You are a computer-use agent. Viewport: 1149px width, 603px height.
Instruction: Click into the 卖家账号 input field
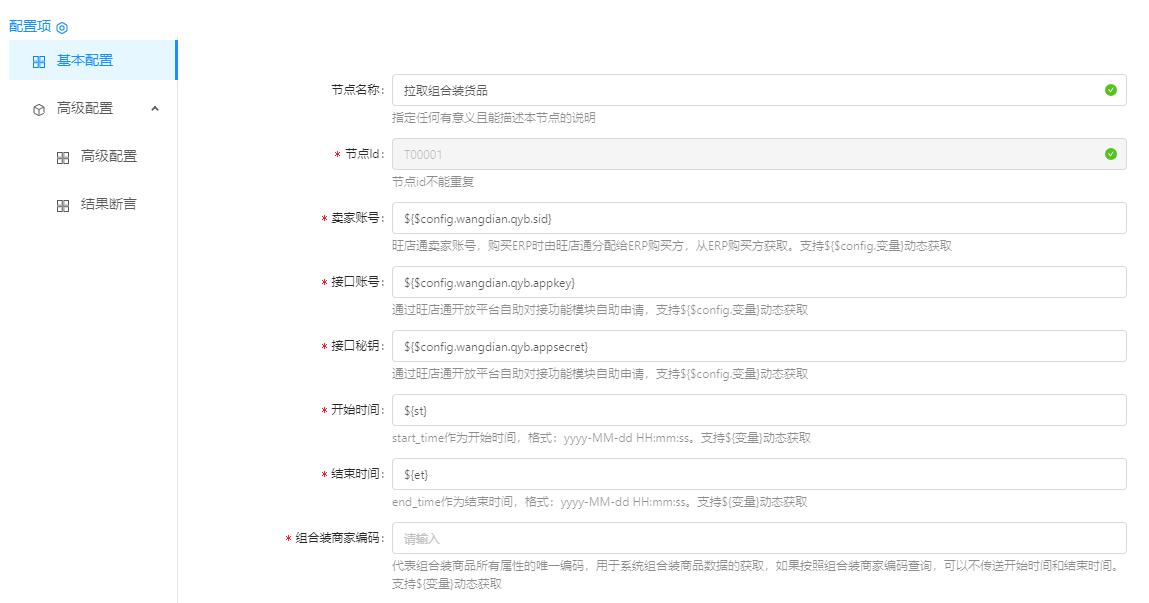pyautogui.click(x=758, y=218)
